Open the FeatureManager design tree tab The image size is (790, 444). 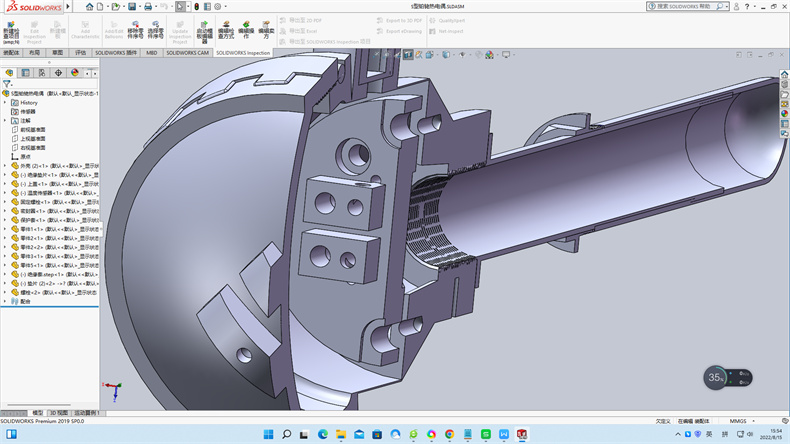pyautogui.click(x=9, y=73)
